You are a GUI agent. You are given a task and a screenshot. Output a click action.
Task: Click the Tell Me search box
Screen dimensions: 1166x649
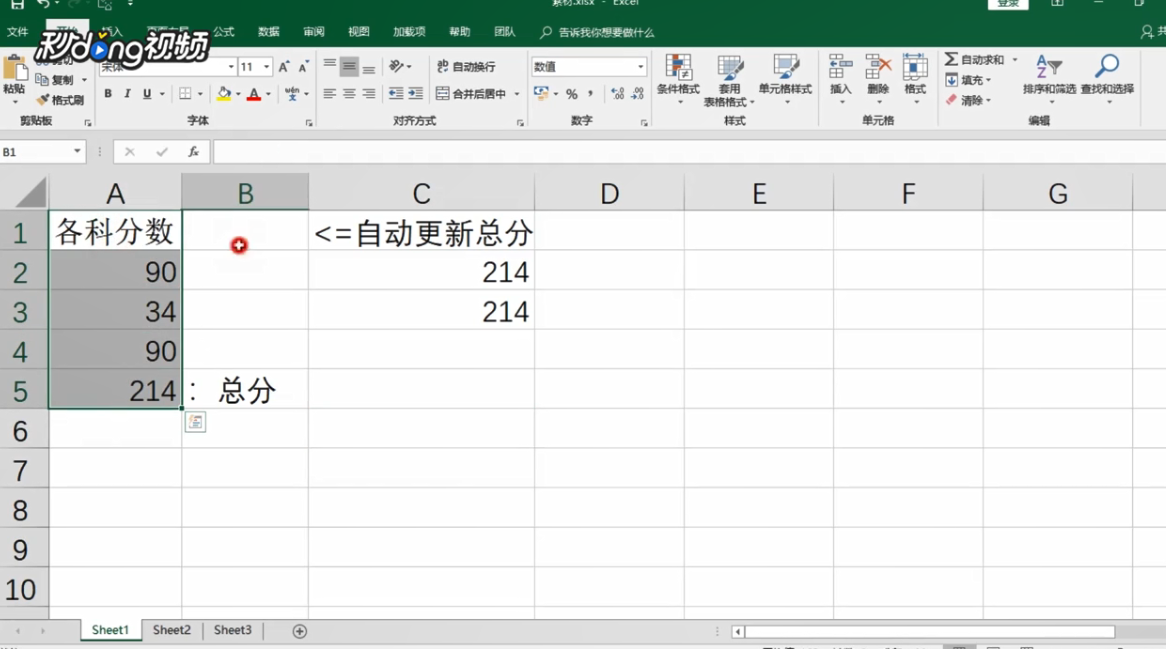tap(598, 32)
